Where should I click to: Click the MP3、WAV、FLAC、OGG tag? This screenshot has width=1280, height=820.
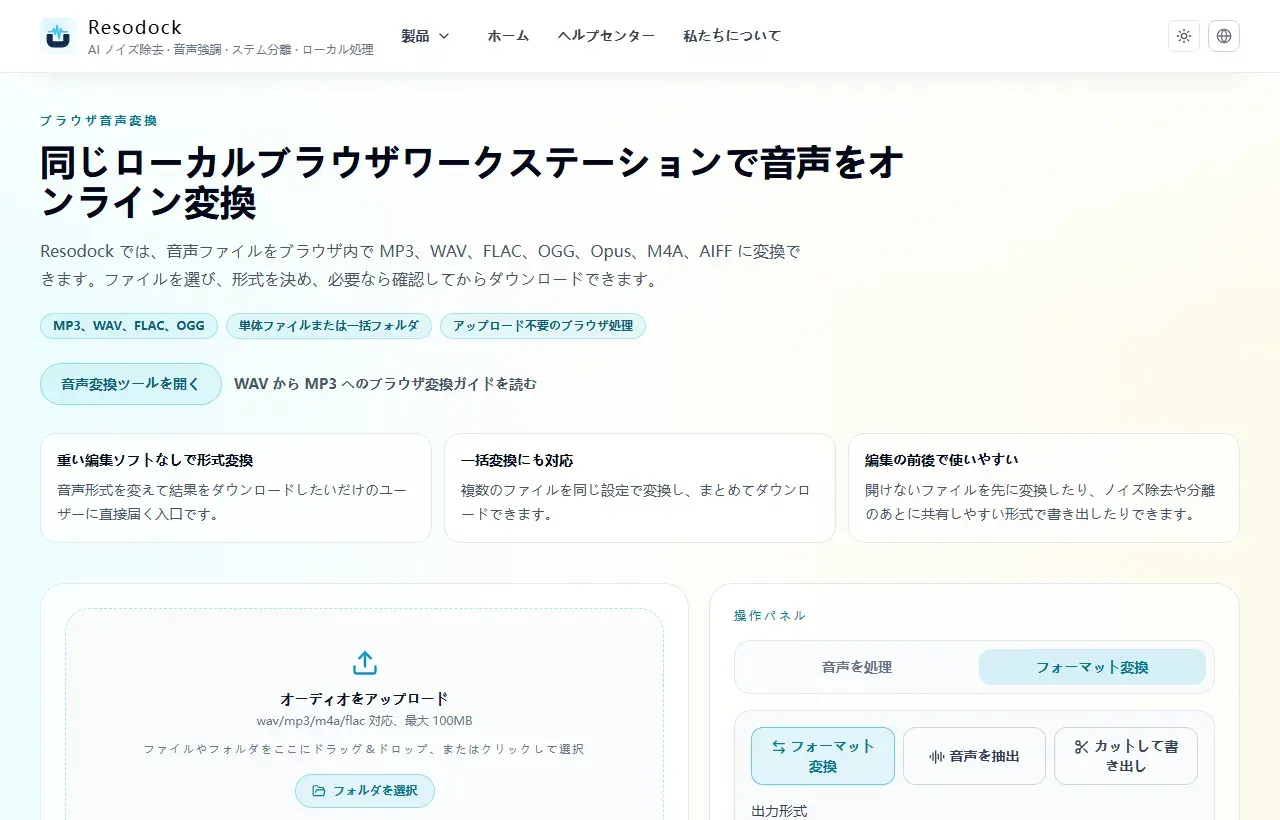(129, 326)
